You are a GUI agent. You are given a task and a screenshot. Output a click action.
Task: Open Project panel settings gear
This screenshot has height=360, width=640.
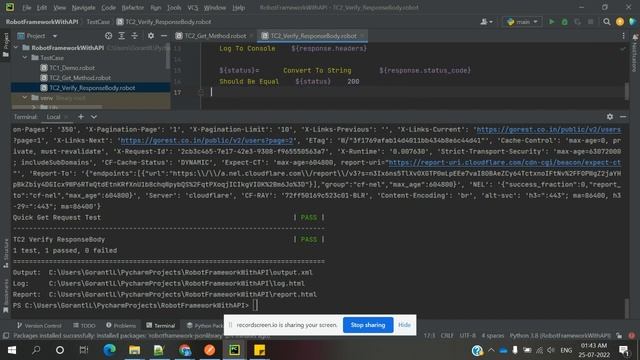coord(151,36)
